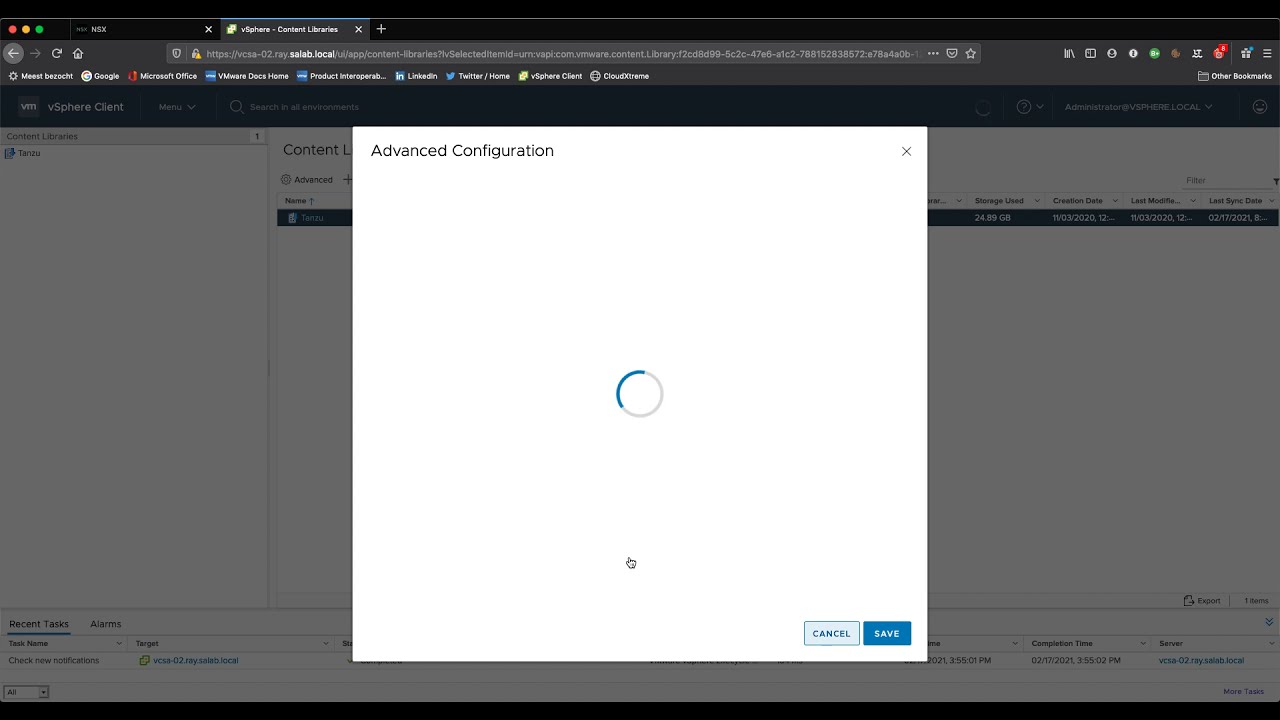Switch to the NSX browser tab
1280x720 pixels.
(145, 29)
